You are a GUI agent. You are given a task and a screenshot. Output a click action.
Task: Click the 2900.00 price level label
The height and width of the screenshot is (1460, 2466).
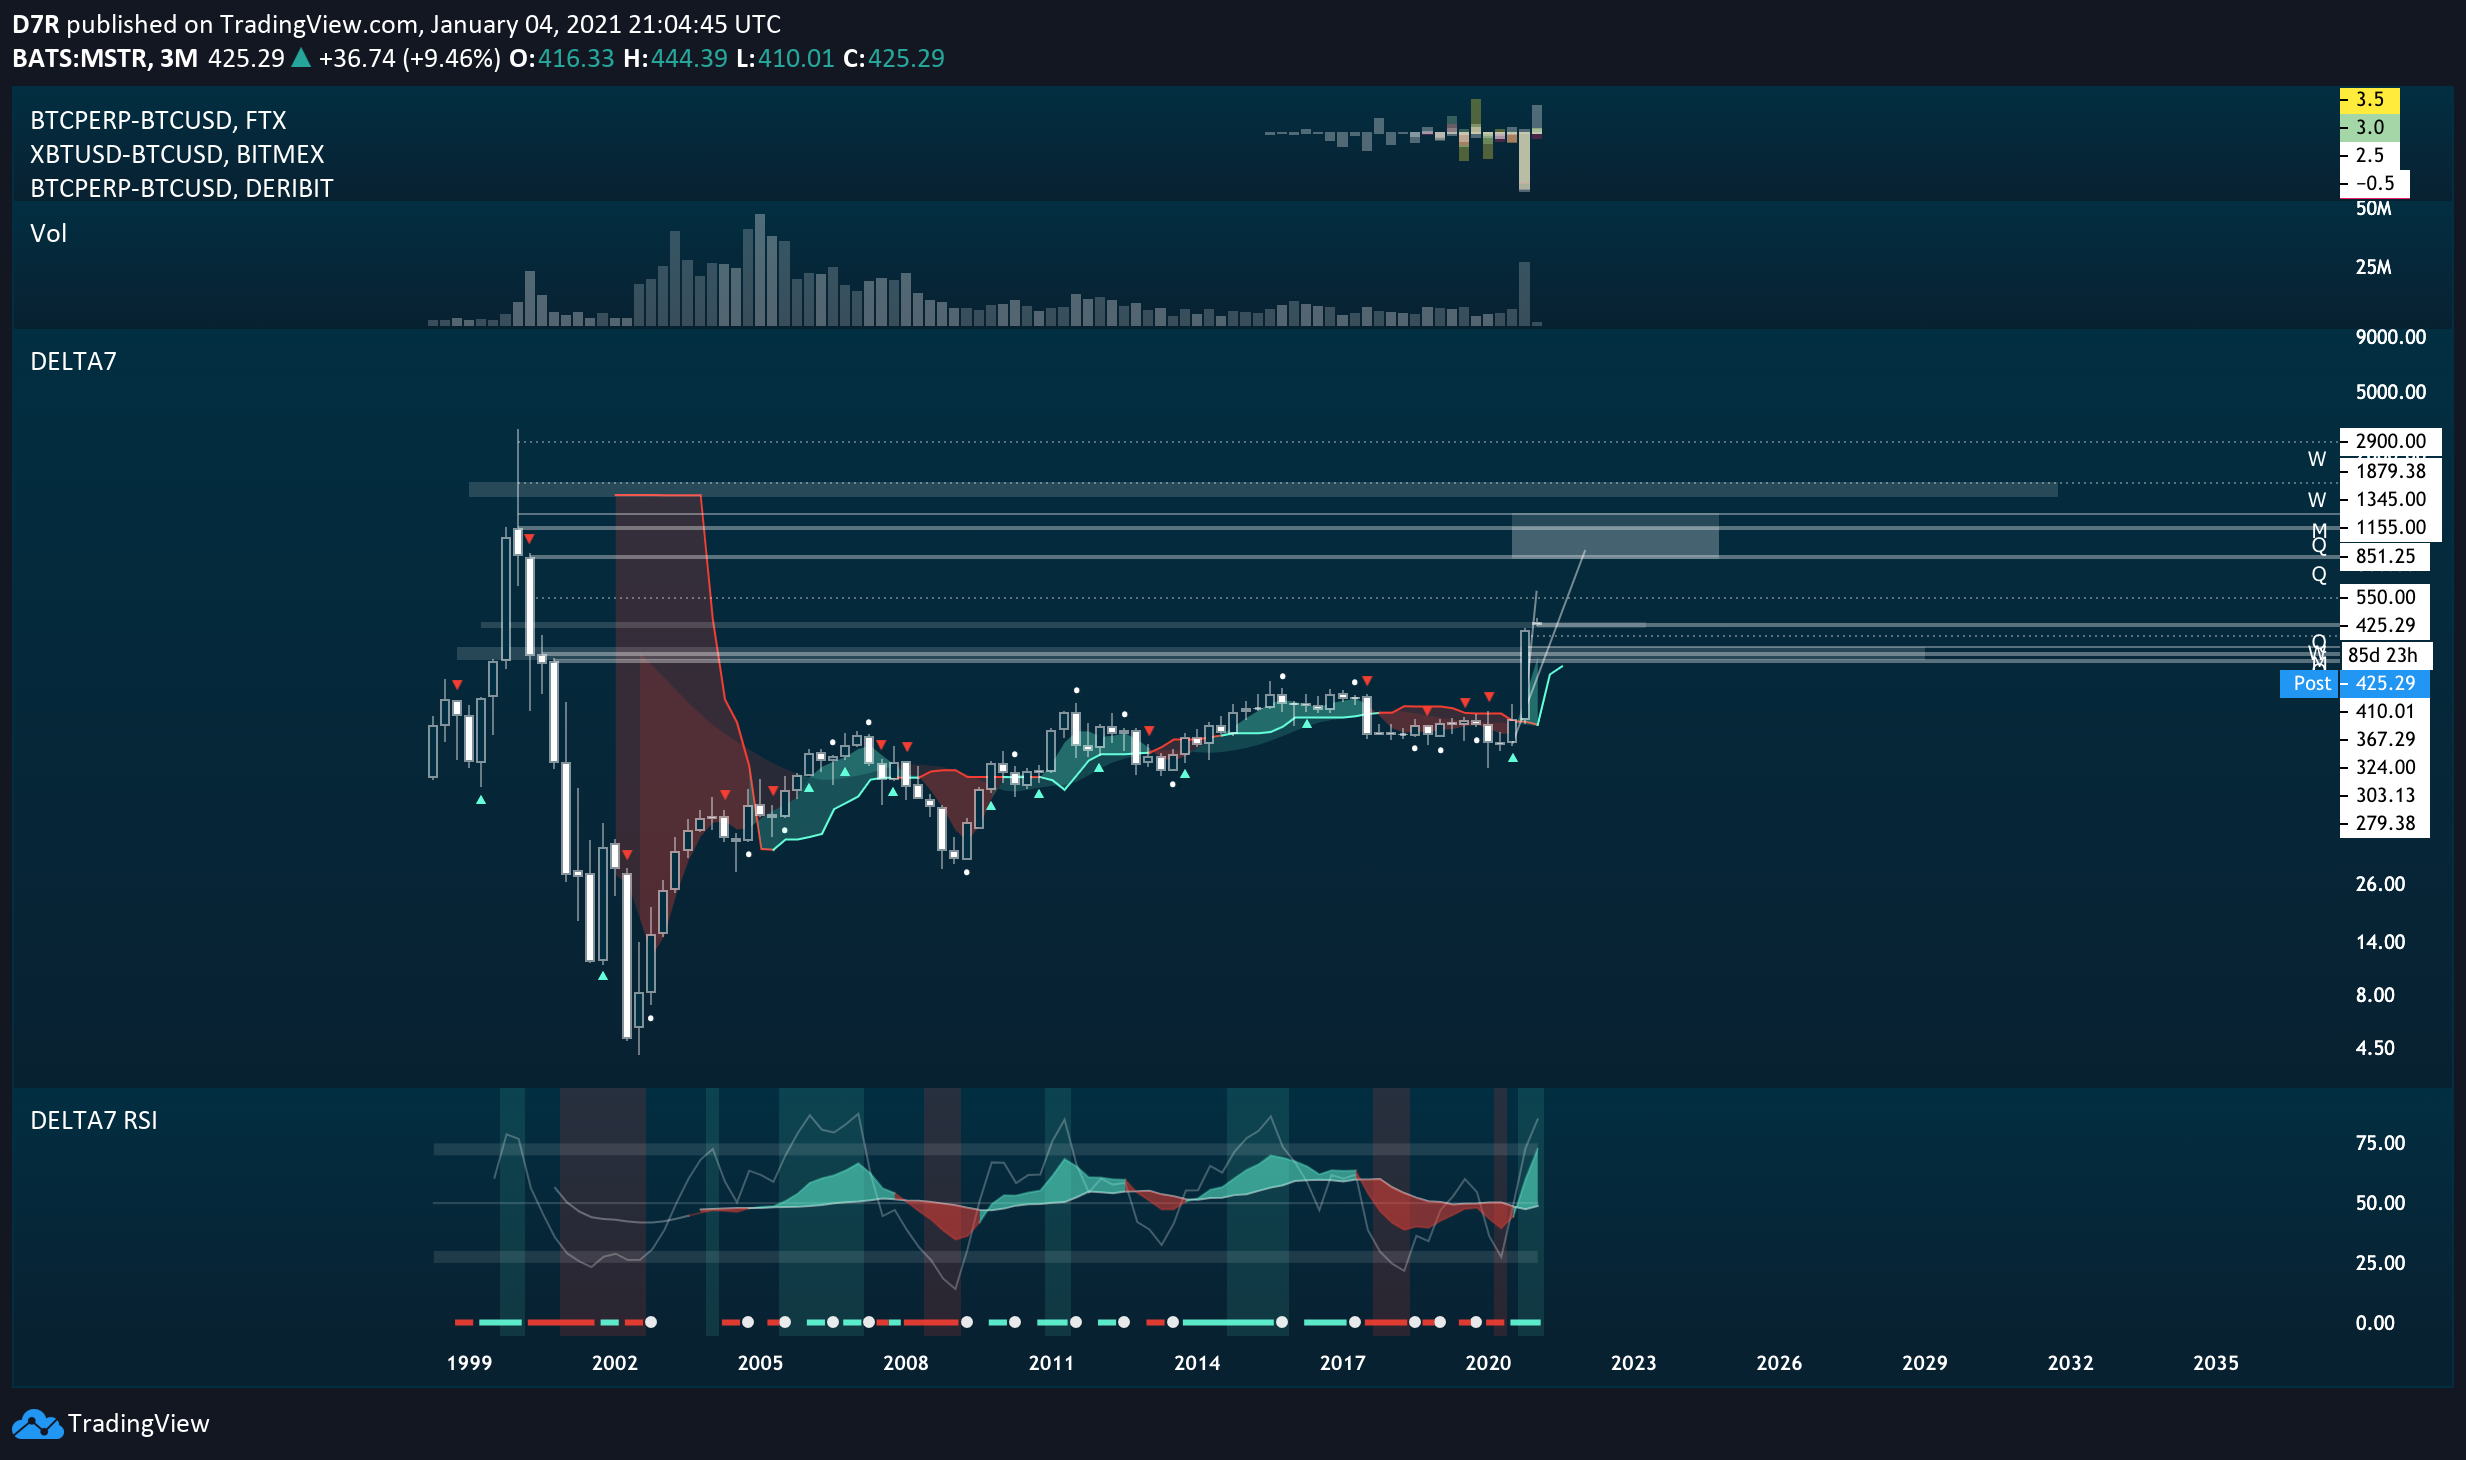pyautogui.click(x=2390, y=441)
